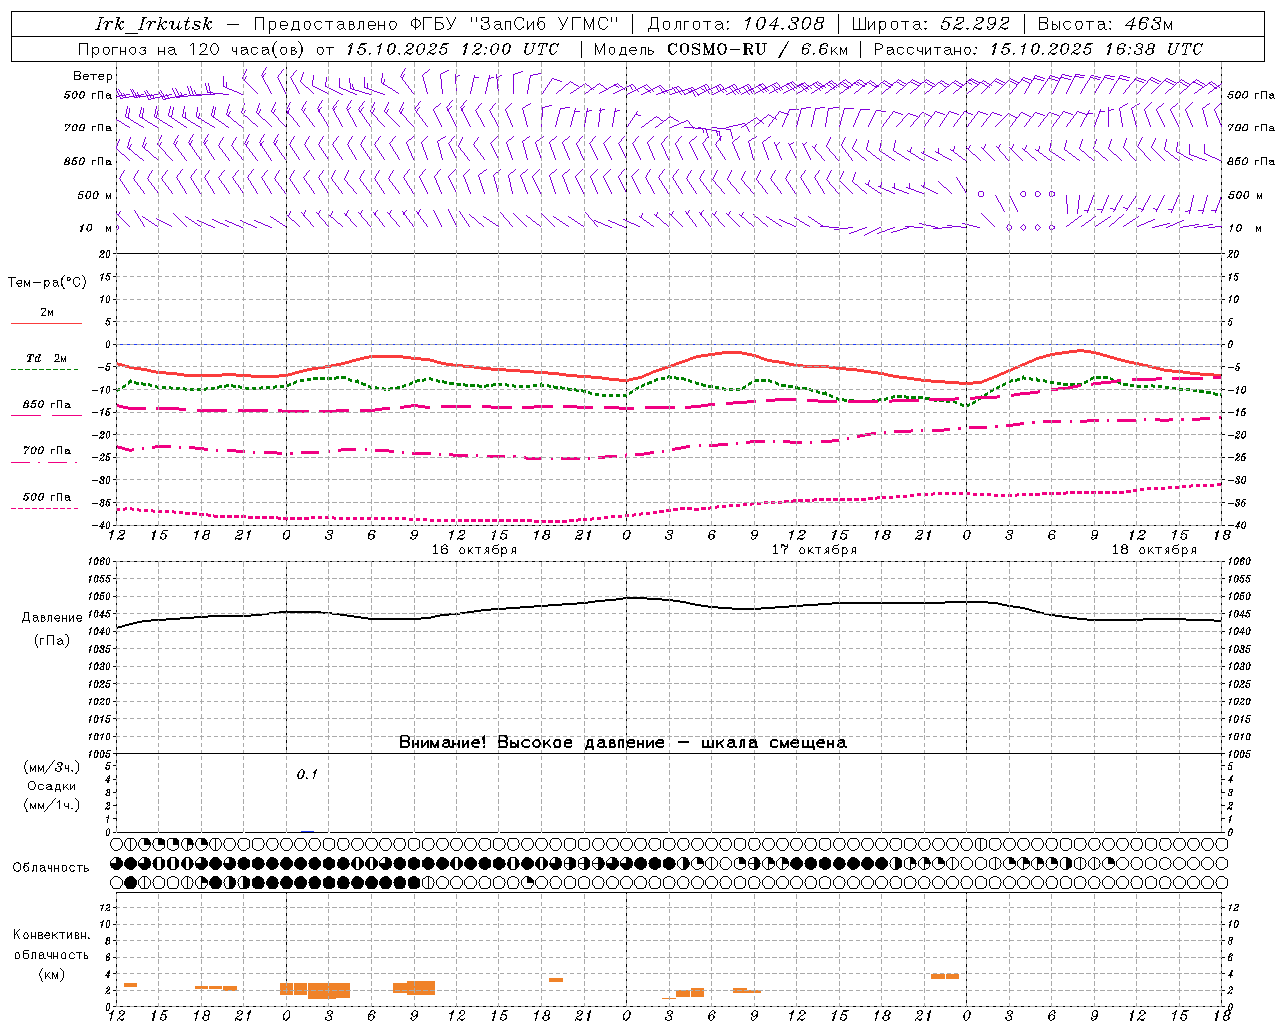This screenshot has height=1024, width=1280.
Task: Click the dotted 500 гПа temperature legend line
Action: click(44, 509)
